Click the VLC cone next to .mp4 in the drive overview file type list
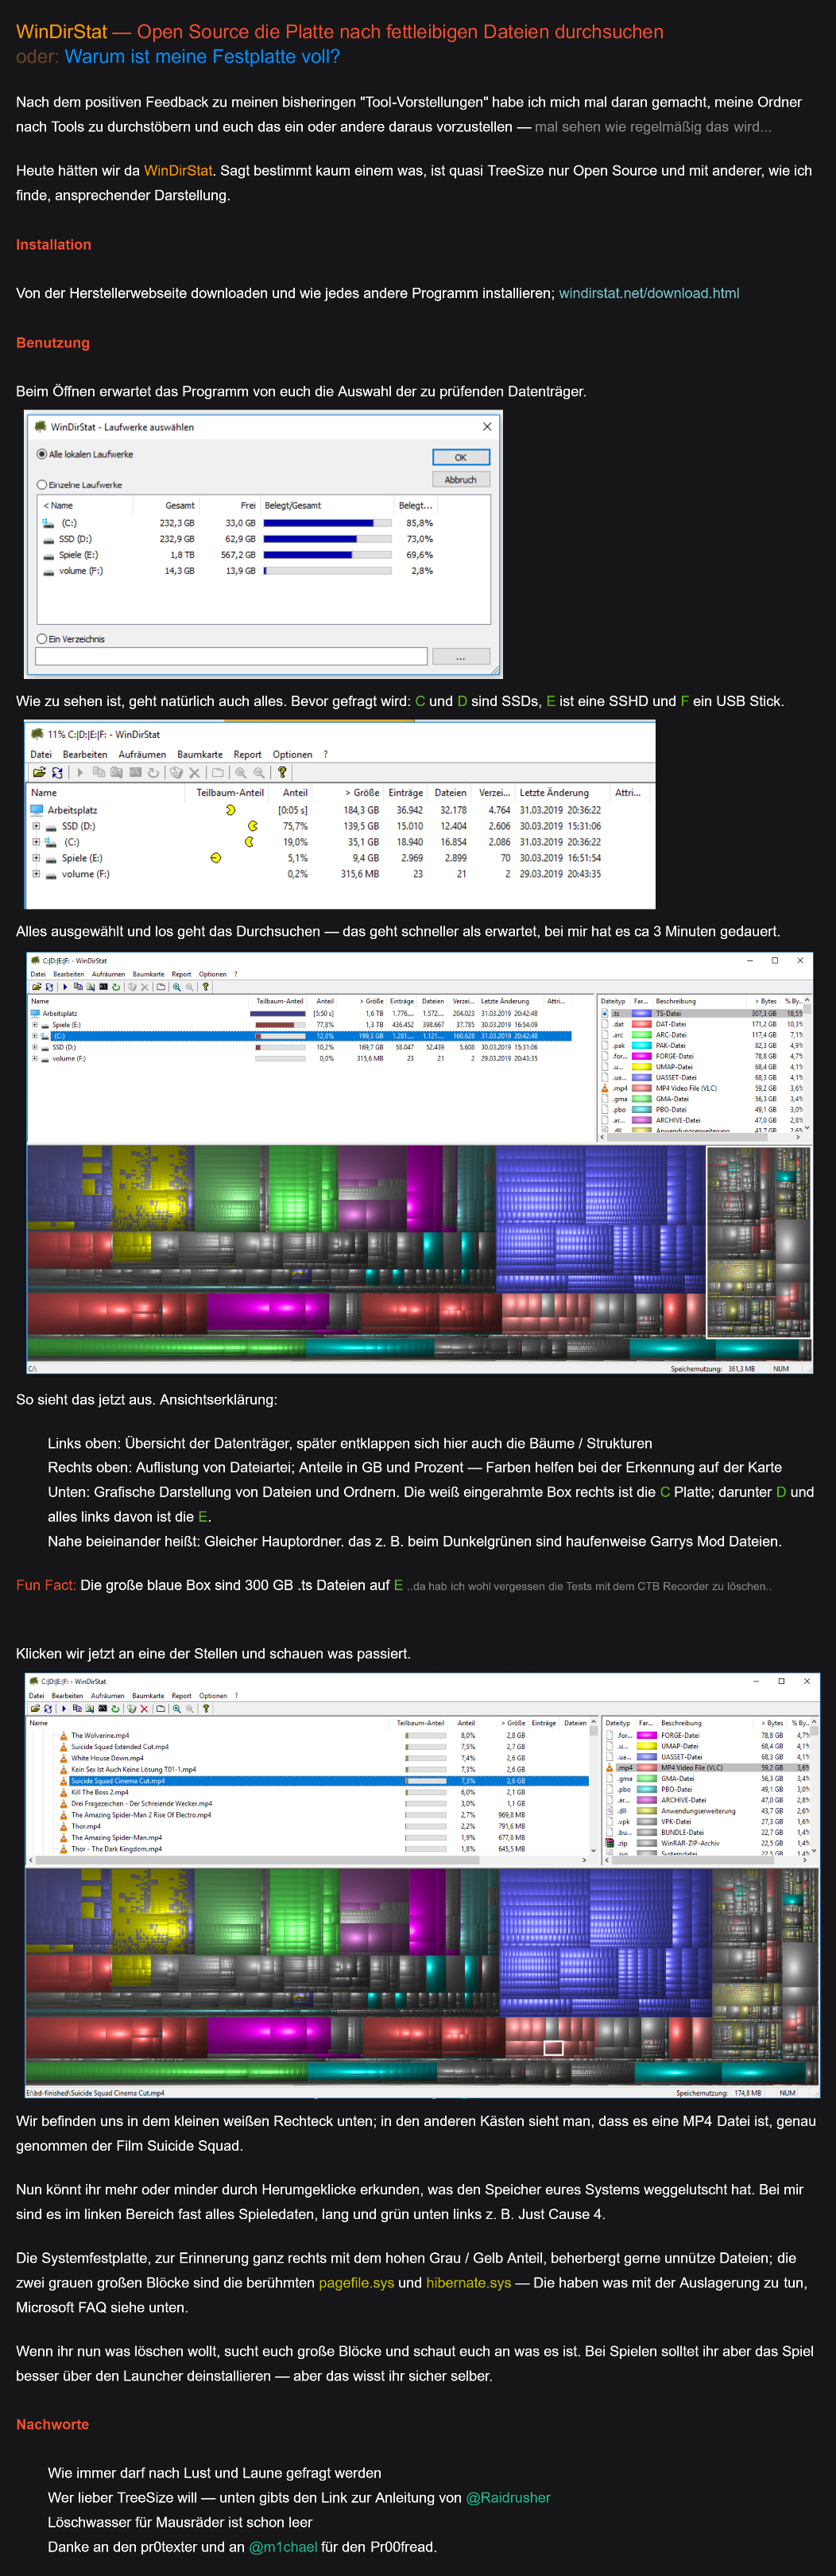Image resolution: width=836 pixels, height=2576 pixels. pos(605,1088)
